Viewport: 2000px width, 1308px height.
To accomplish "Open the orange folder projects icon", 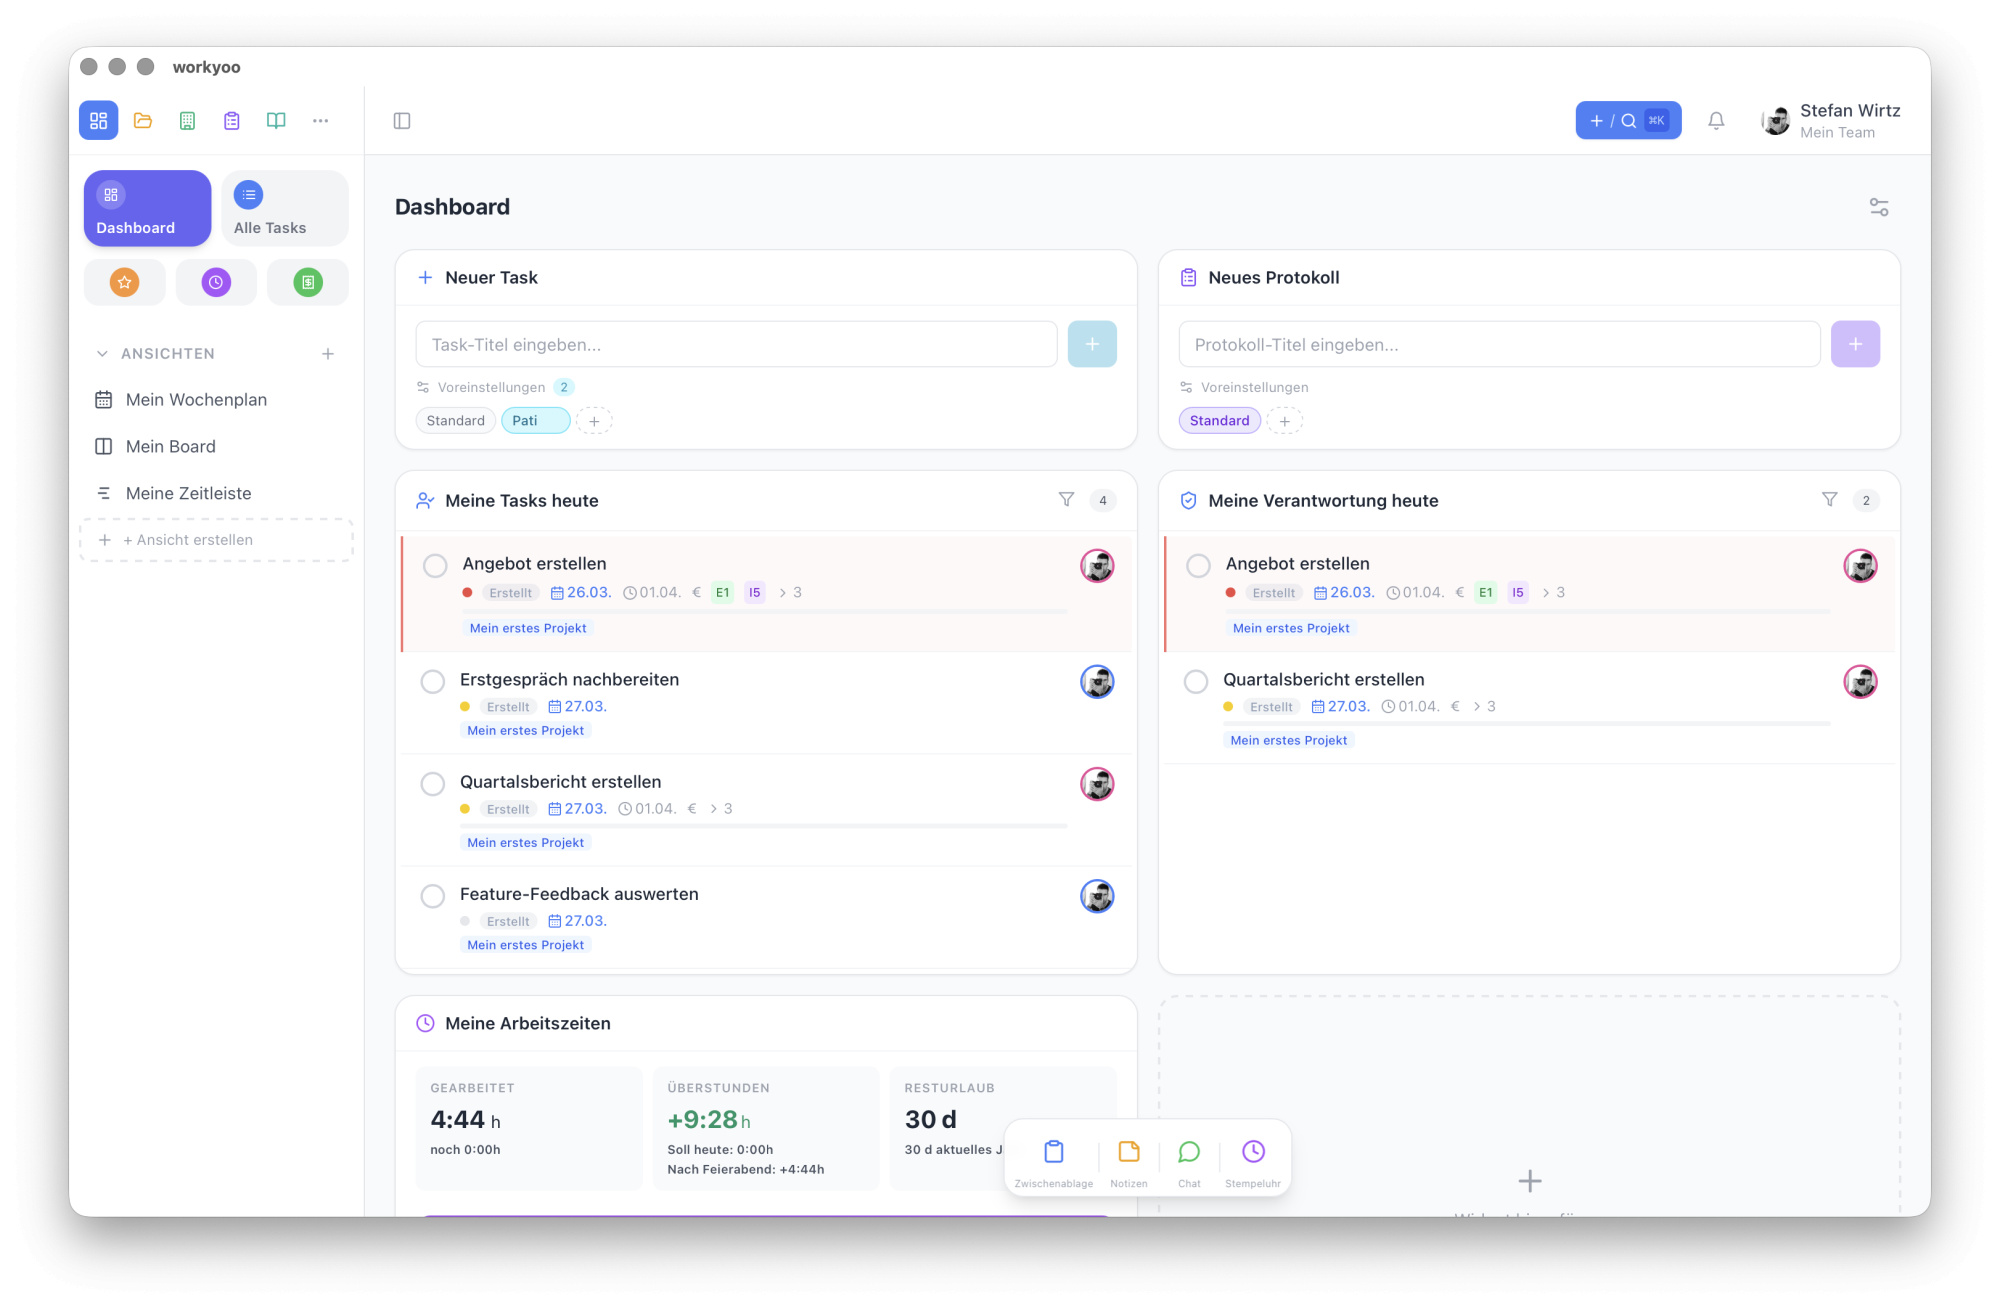I will tap(143, 121).
